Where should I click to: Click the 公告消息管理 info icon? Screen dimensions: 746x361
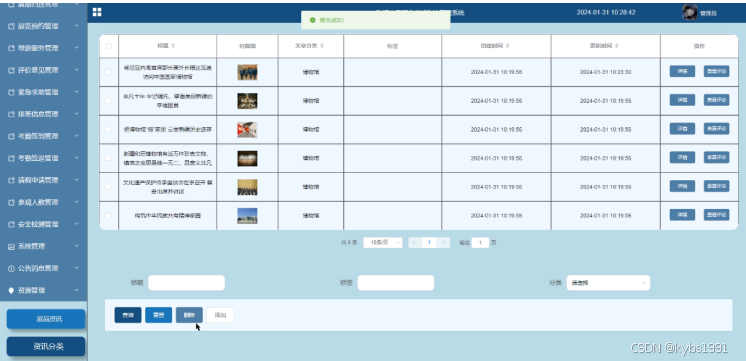coord(11,268)
